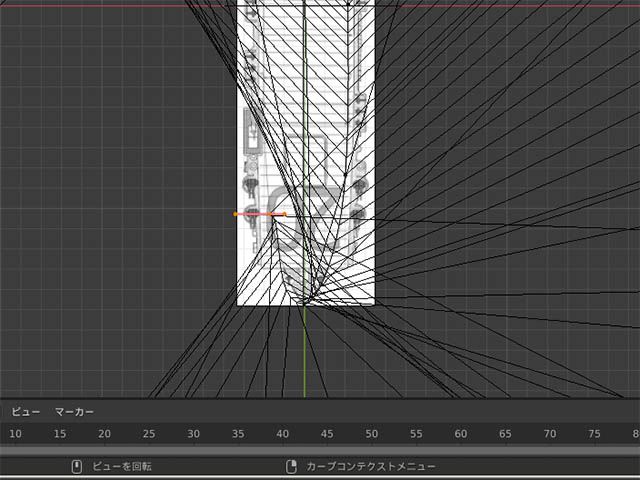Viewport: 640px width, 480px height.
Task: Jump to frame 75 on timeline
Action: click(x=594, y=434)
